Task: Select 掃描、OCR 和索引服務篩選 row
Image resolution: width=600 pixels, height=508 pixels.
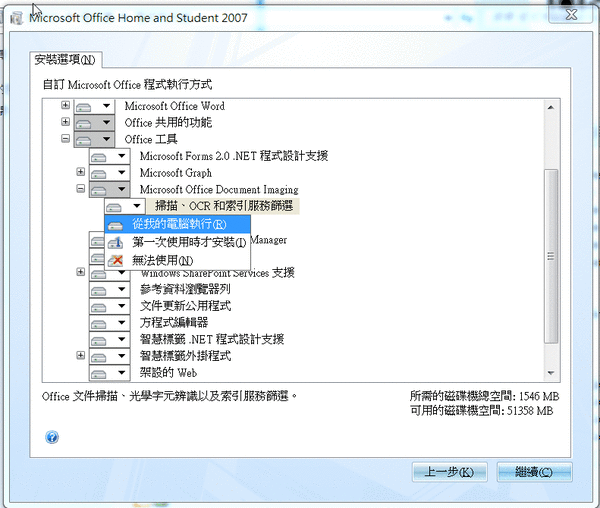Action: coord(224,206)
